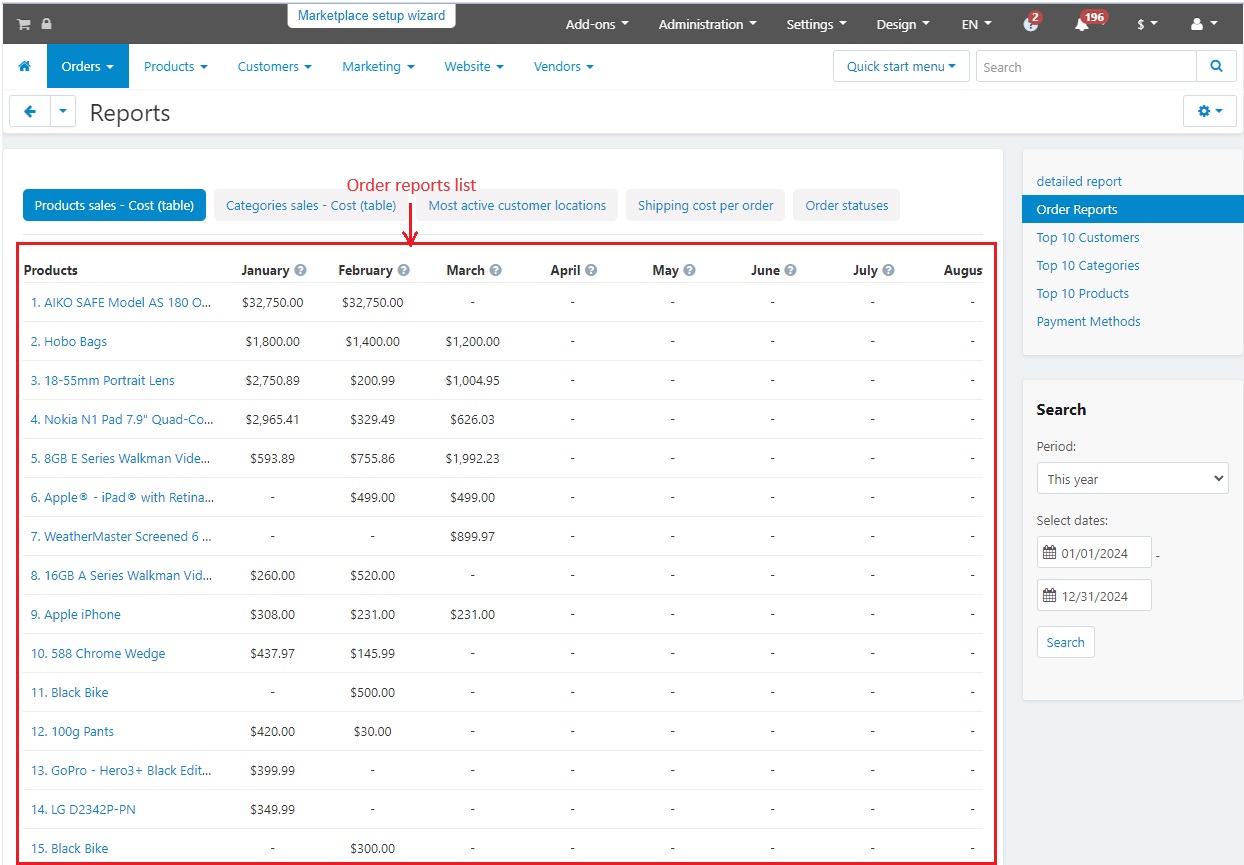Click Marketplace setup wizard button

371,16
